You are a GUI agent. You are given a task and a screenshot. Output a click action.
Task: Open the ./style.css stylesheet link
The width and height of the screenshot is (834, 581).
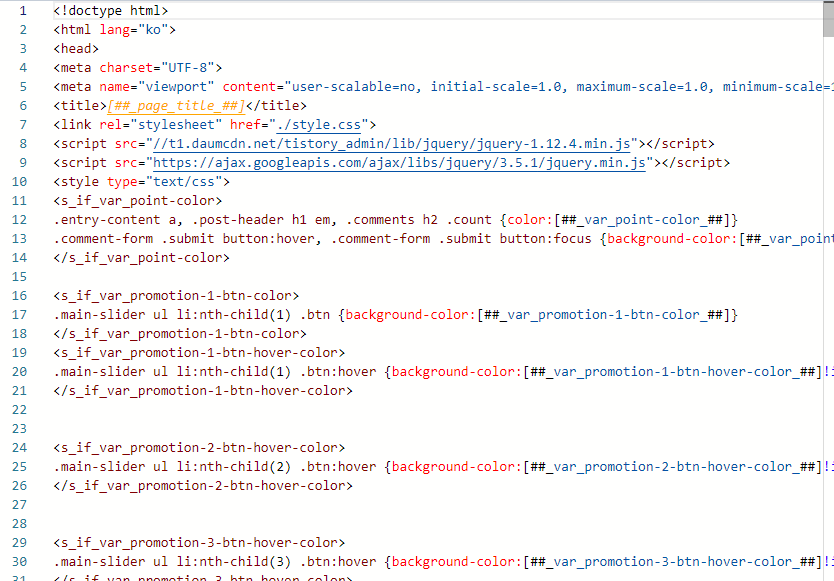point(319,125)
